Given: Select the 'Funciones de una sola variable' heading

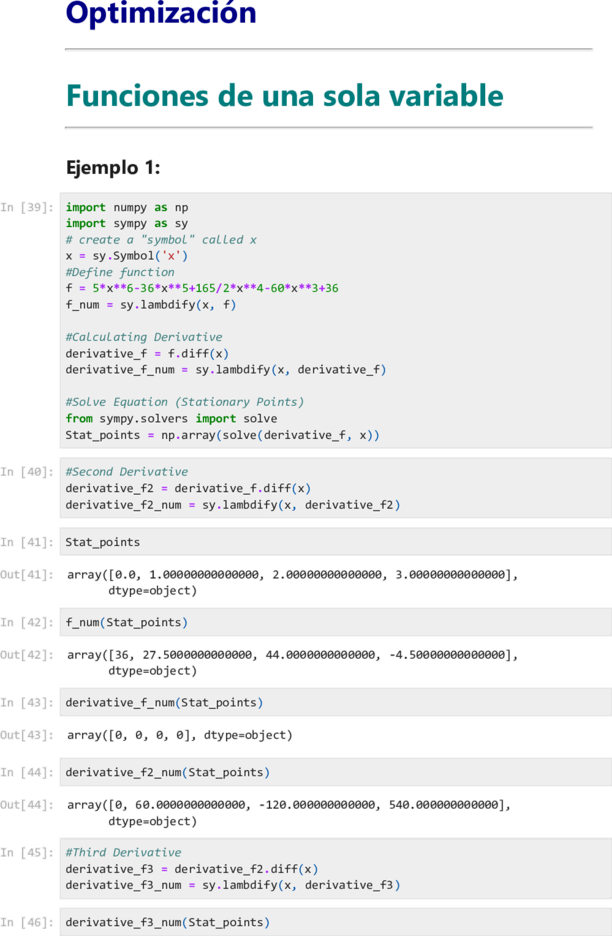Looking at the screenshot, I should coord(284,96).
